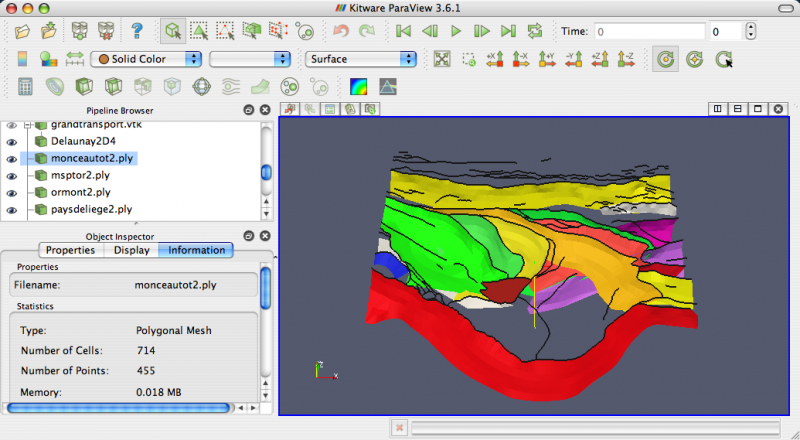The image size is (800, 440).
Task: Jump to the last animation frame
Action: tap(508, 31)
